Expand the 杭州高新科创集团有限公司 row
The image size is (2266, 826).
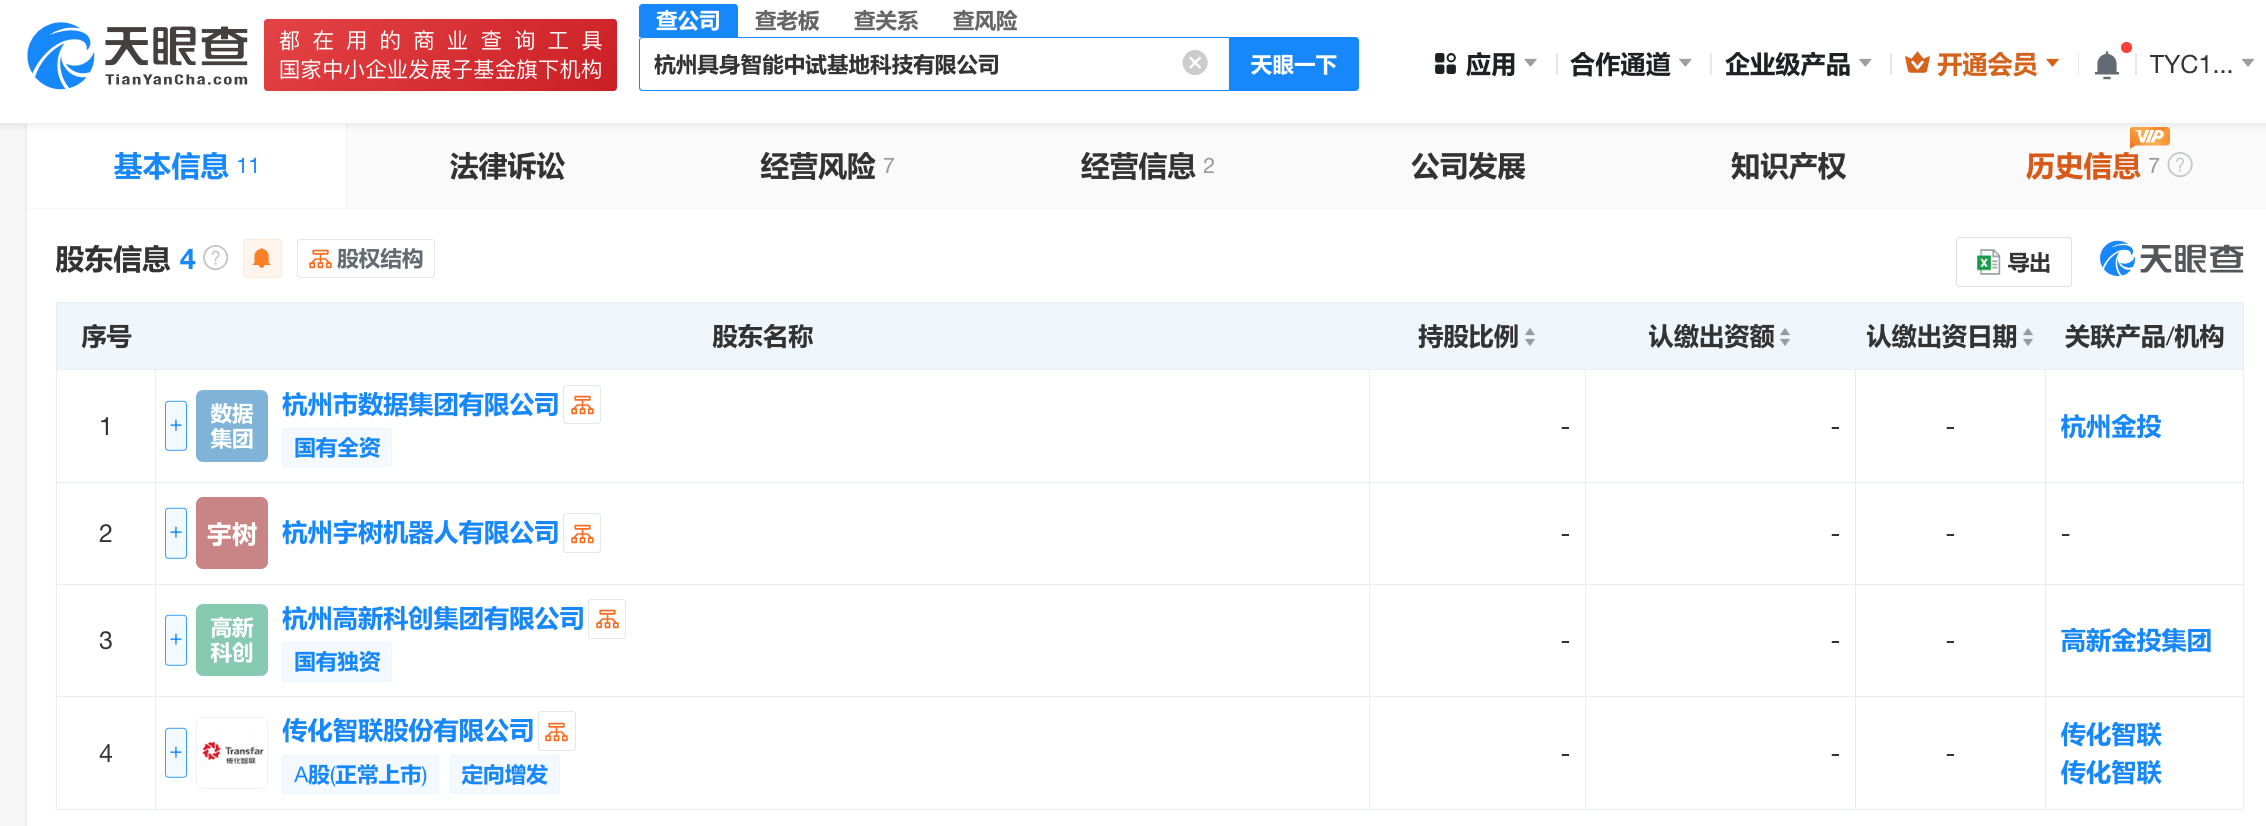point(176,640)
